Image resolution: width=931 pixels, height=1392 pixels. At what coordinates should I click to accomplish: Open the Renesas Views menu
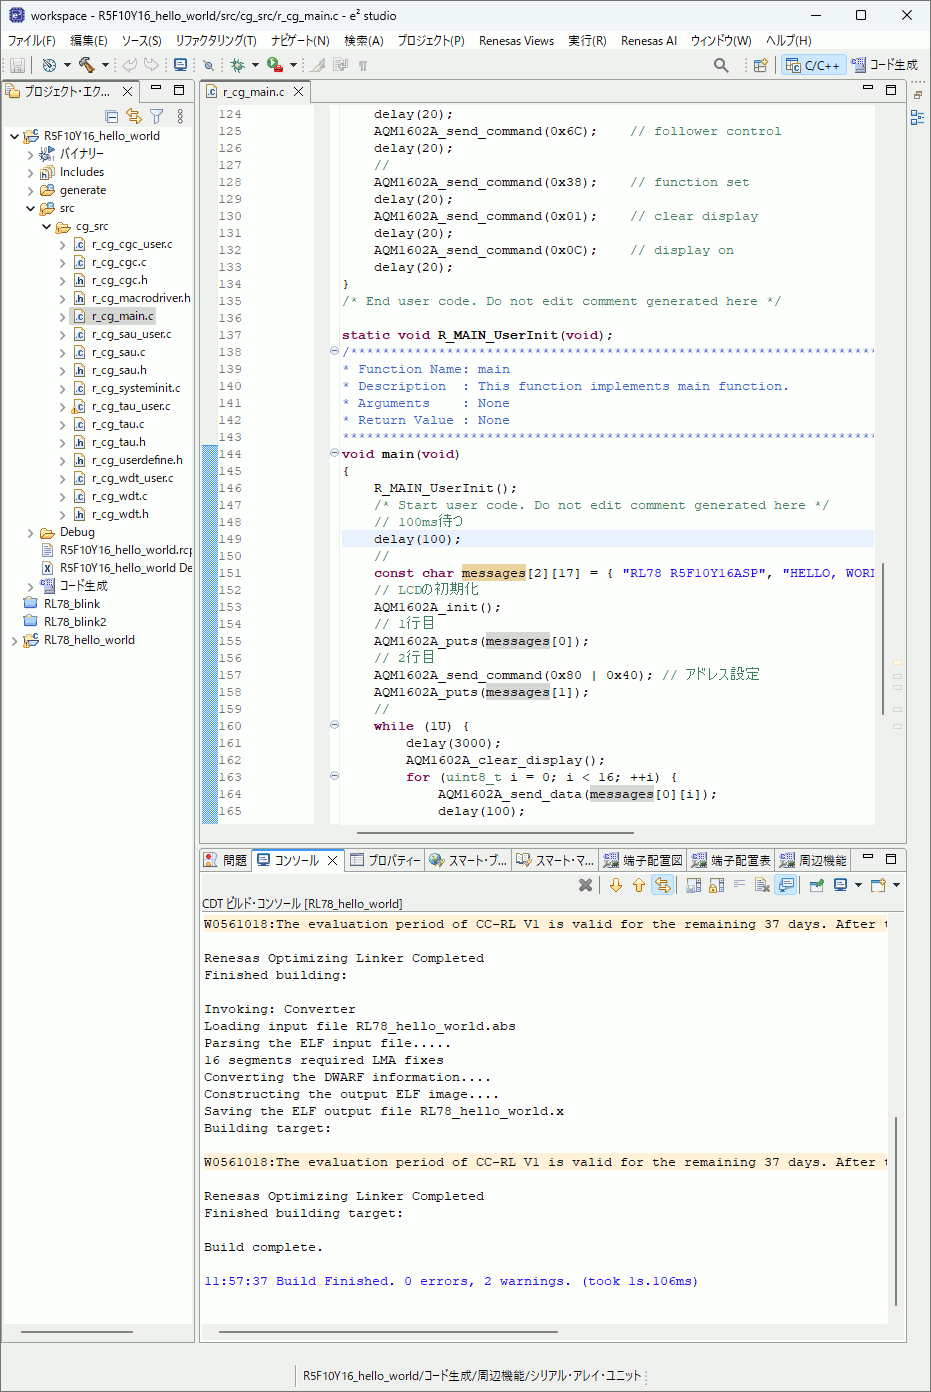pos(516,41)
